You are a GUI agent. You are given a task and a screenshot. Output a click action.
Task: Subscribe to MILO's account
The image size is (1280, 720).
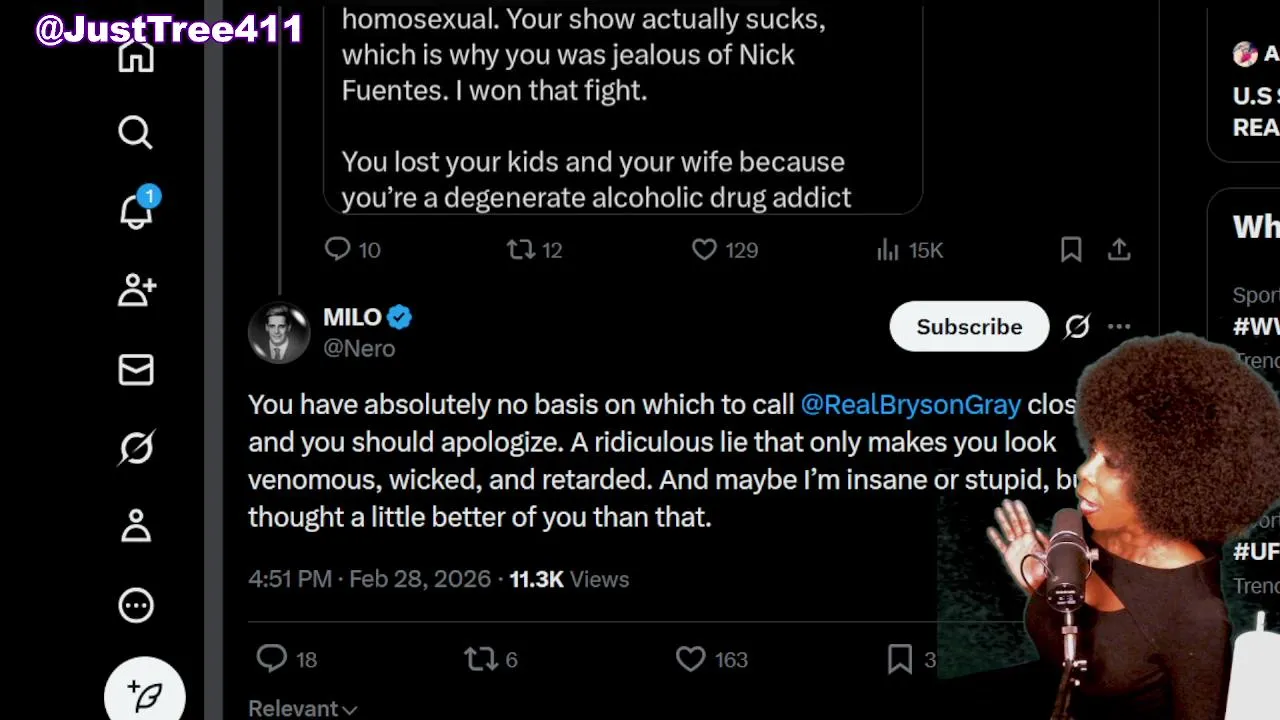click(969, 327)
